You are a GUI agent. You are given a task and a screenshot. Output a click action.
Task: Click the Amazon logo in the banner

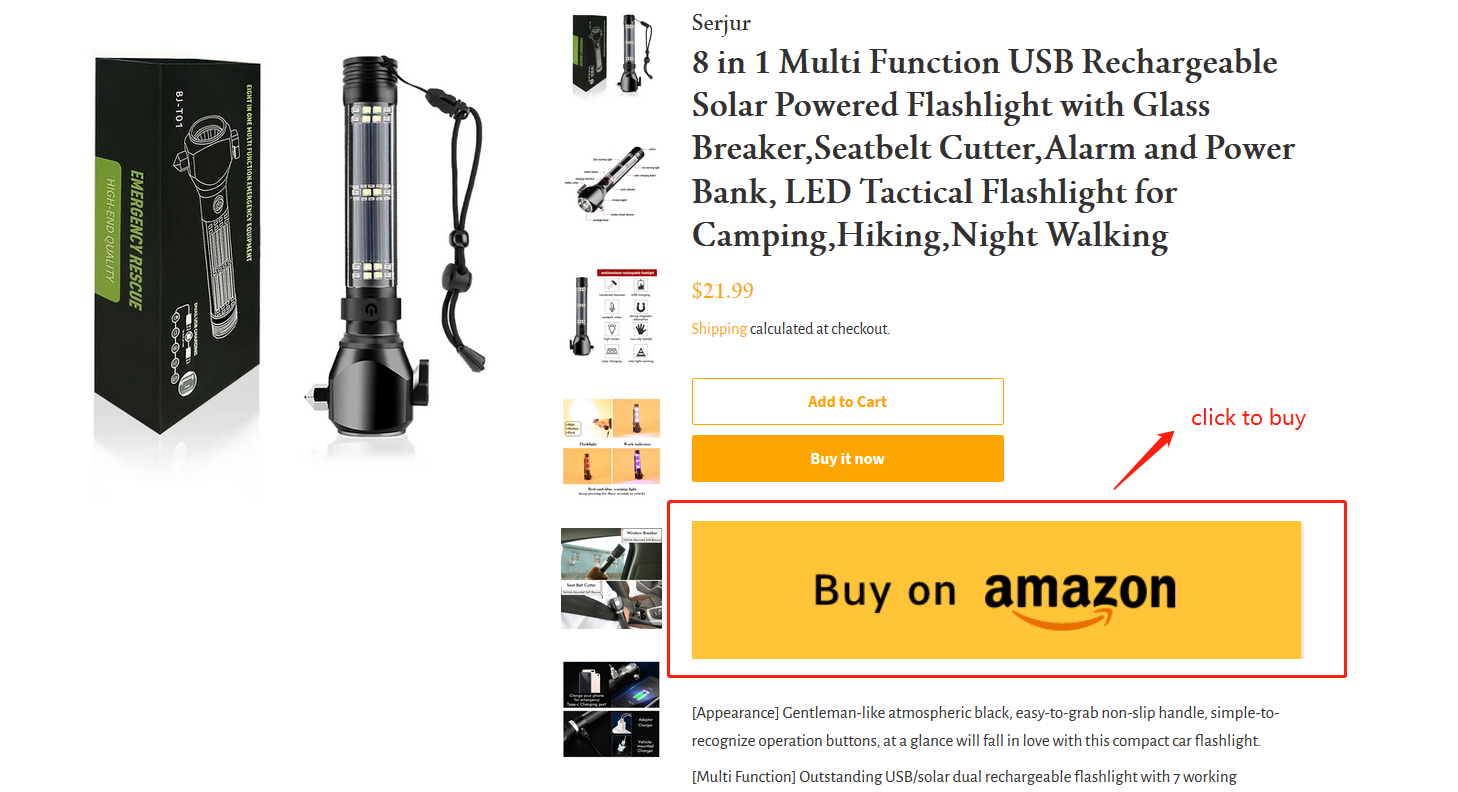point(1080,597)
